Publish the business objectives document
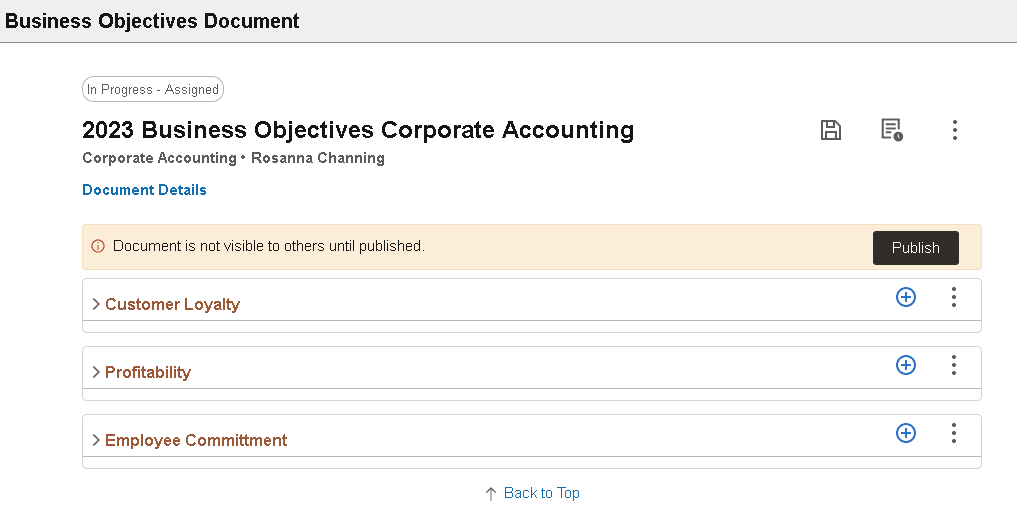 click(915, 248)
